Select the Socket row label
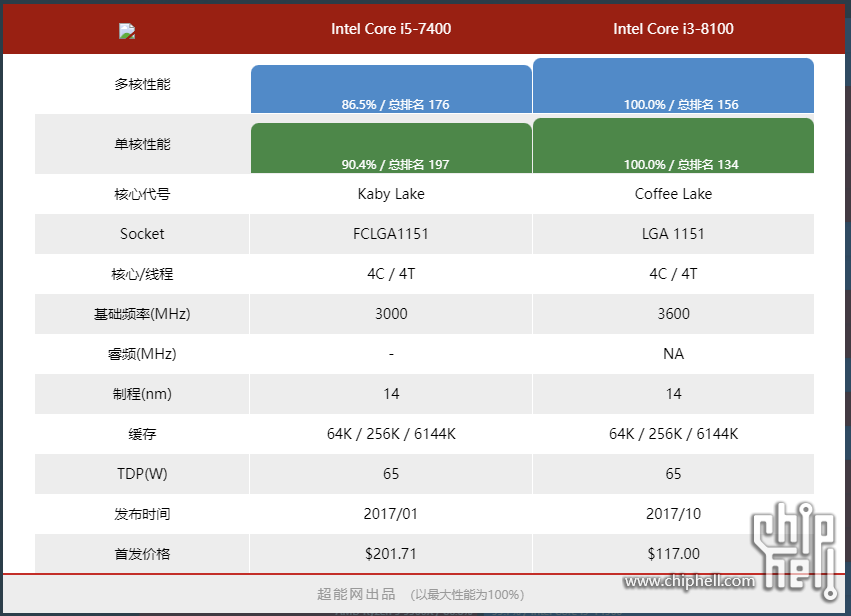The width and height of the screenshot is (851, 616). 142,234
